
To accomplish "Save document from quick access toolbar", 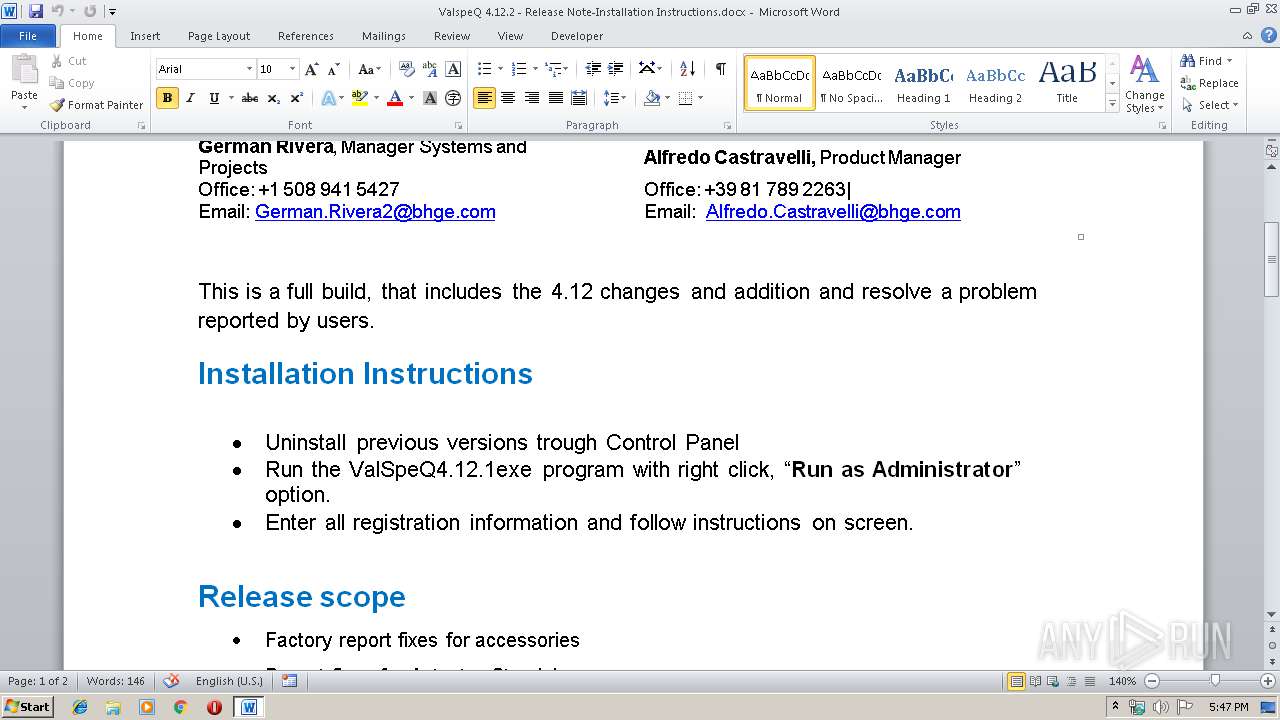I will pyautogui.click(x=36, y=11).
